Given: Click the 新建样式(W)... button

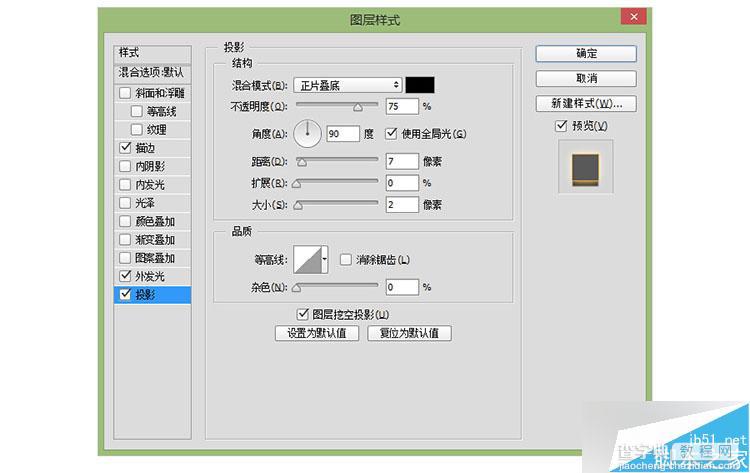Looking at the screenshot, I should tap(586, 103).
